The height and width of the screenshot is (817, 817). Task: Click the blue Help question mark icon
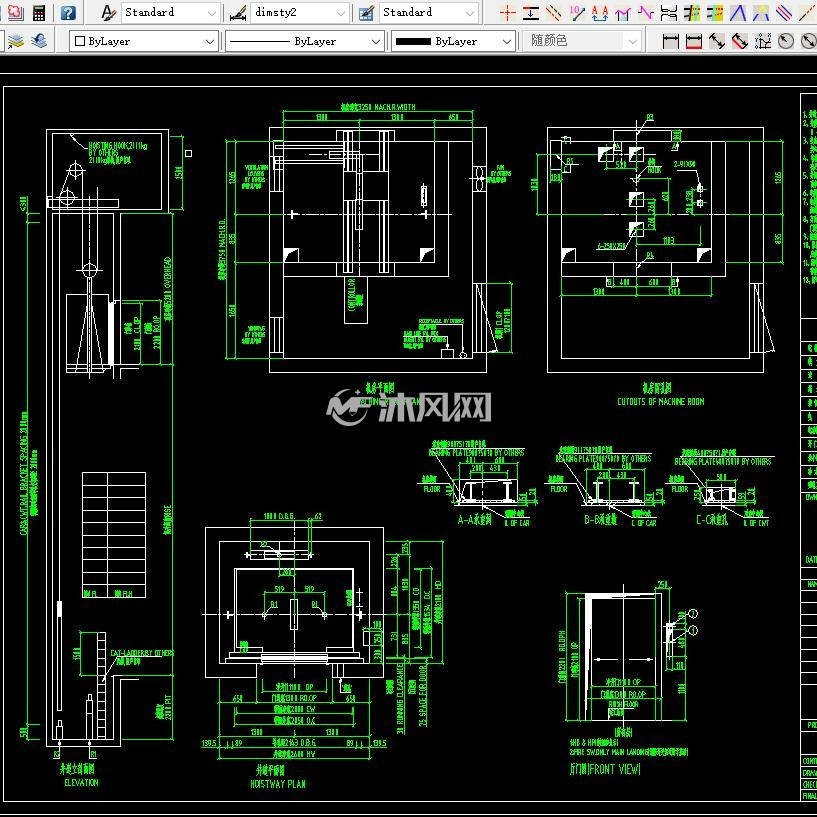pos(68,13)
